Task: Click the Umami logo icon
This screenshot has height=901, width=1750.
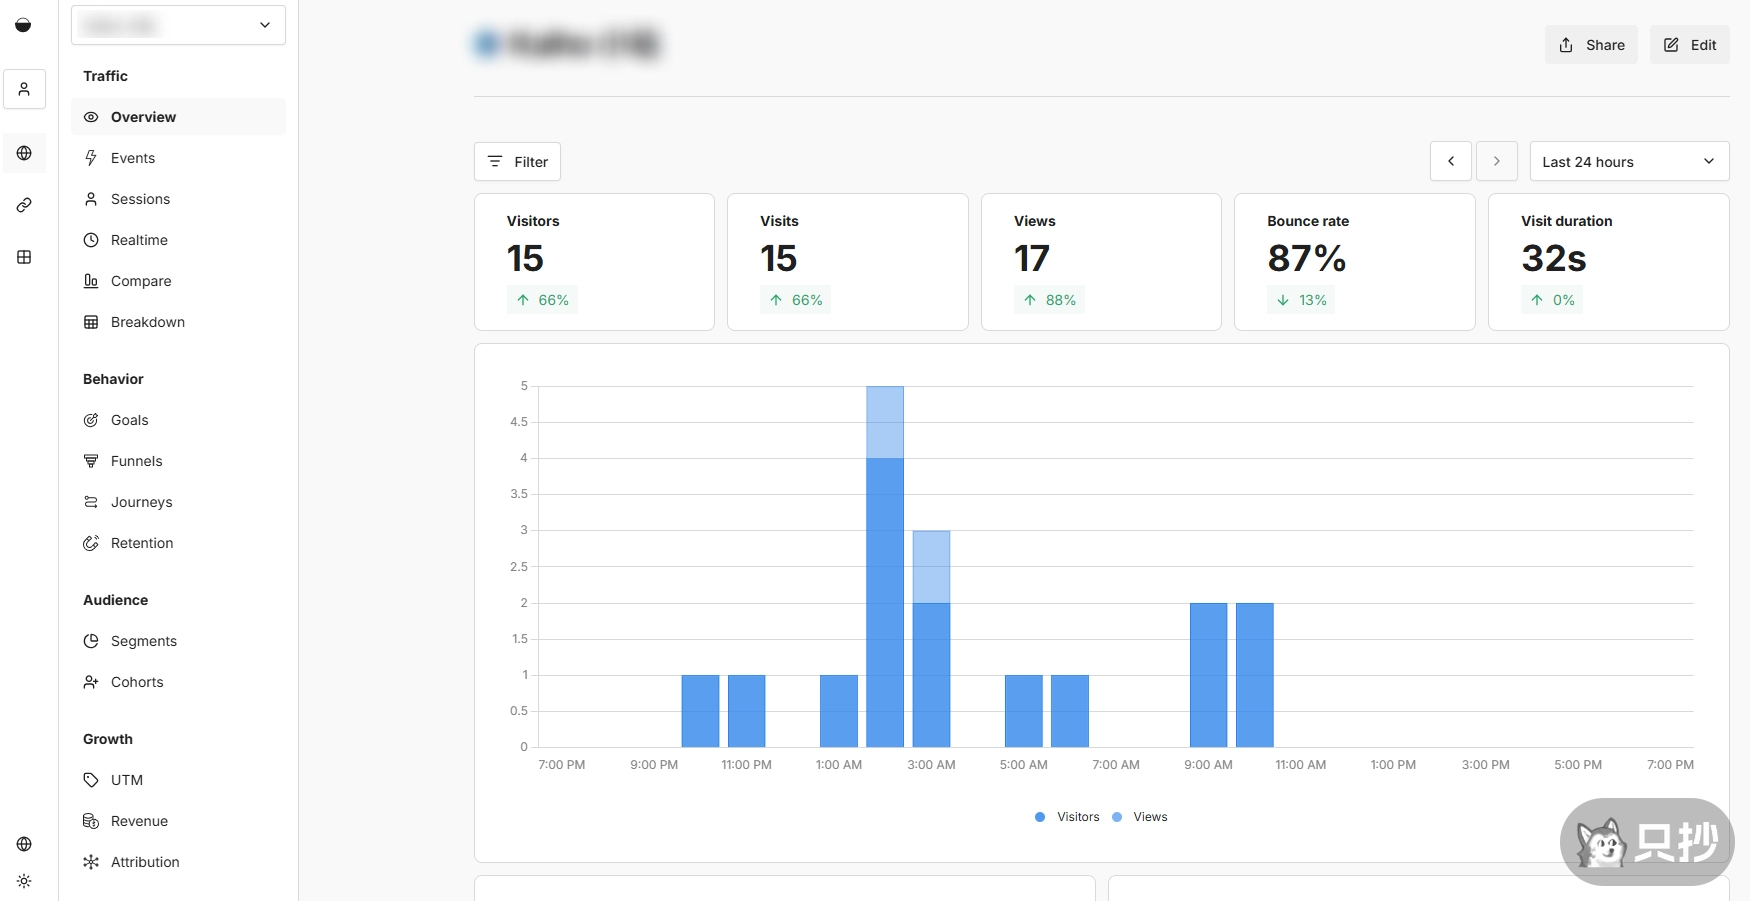Action: click(x=23, y=25)
